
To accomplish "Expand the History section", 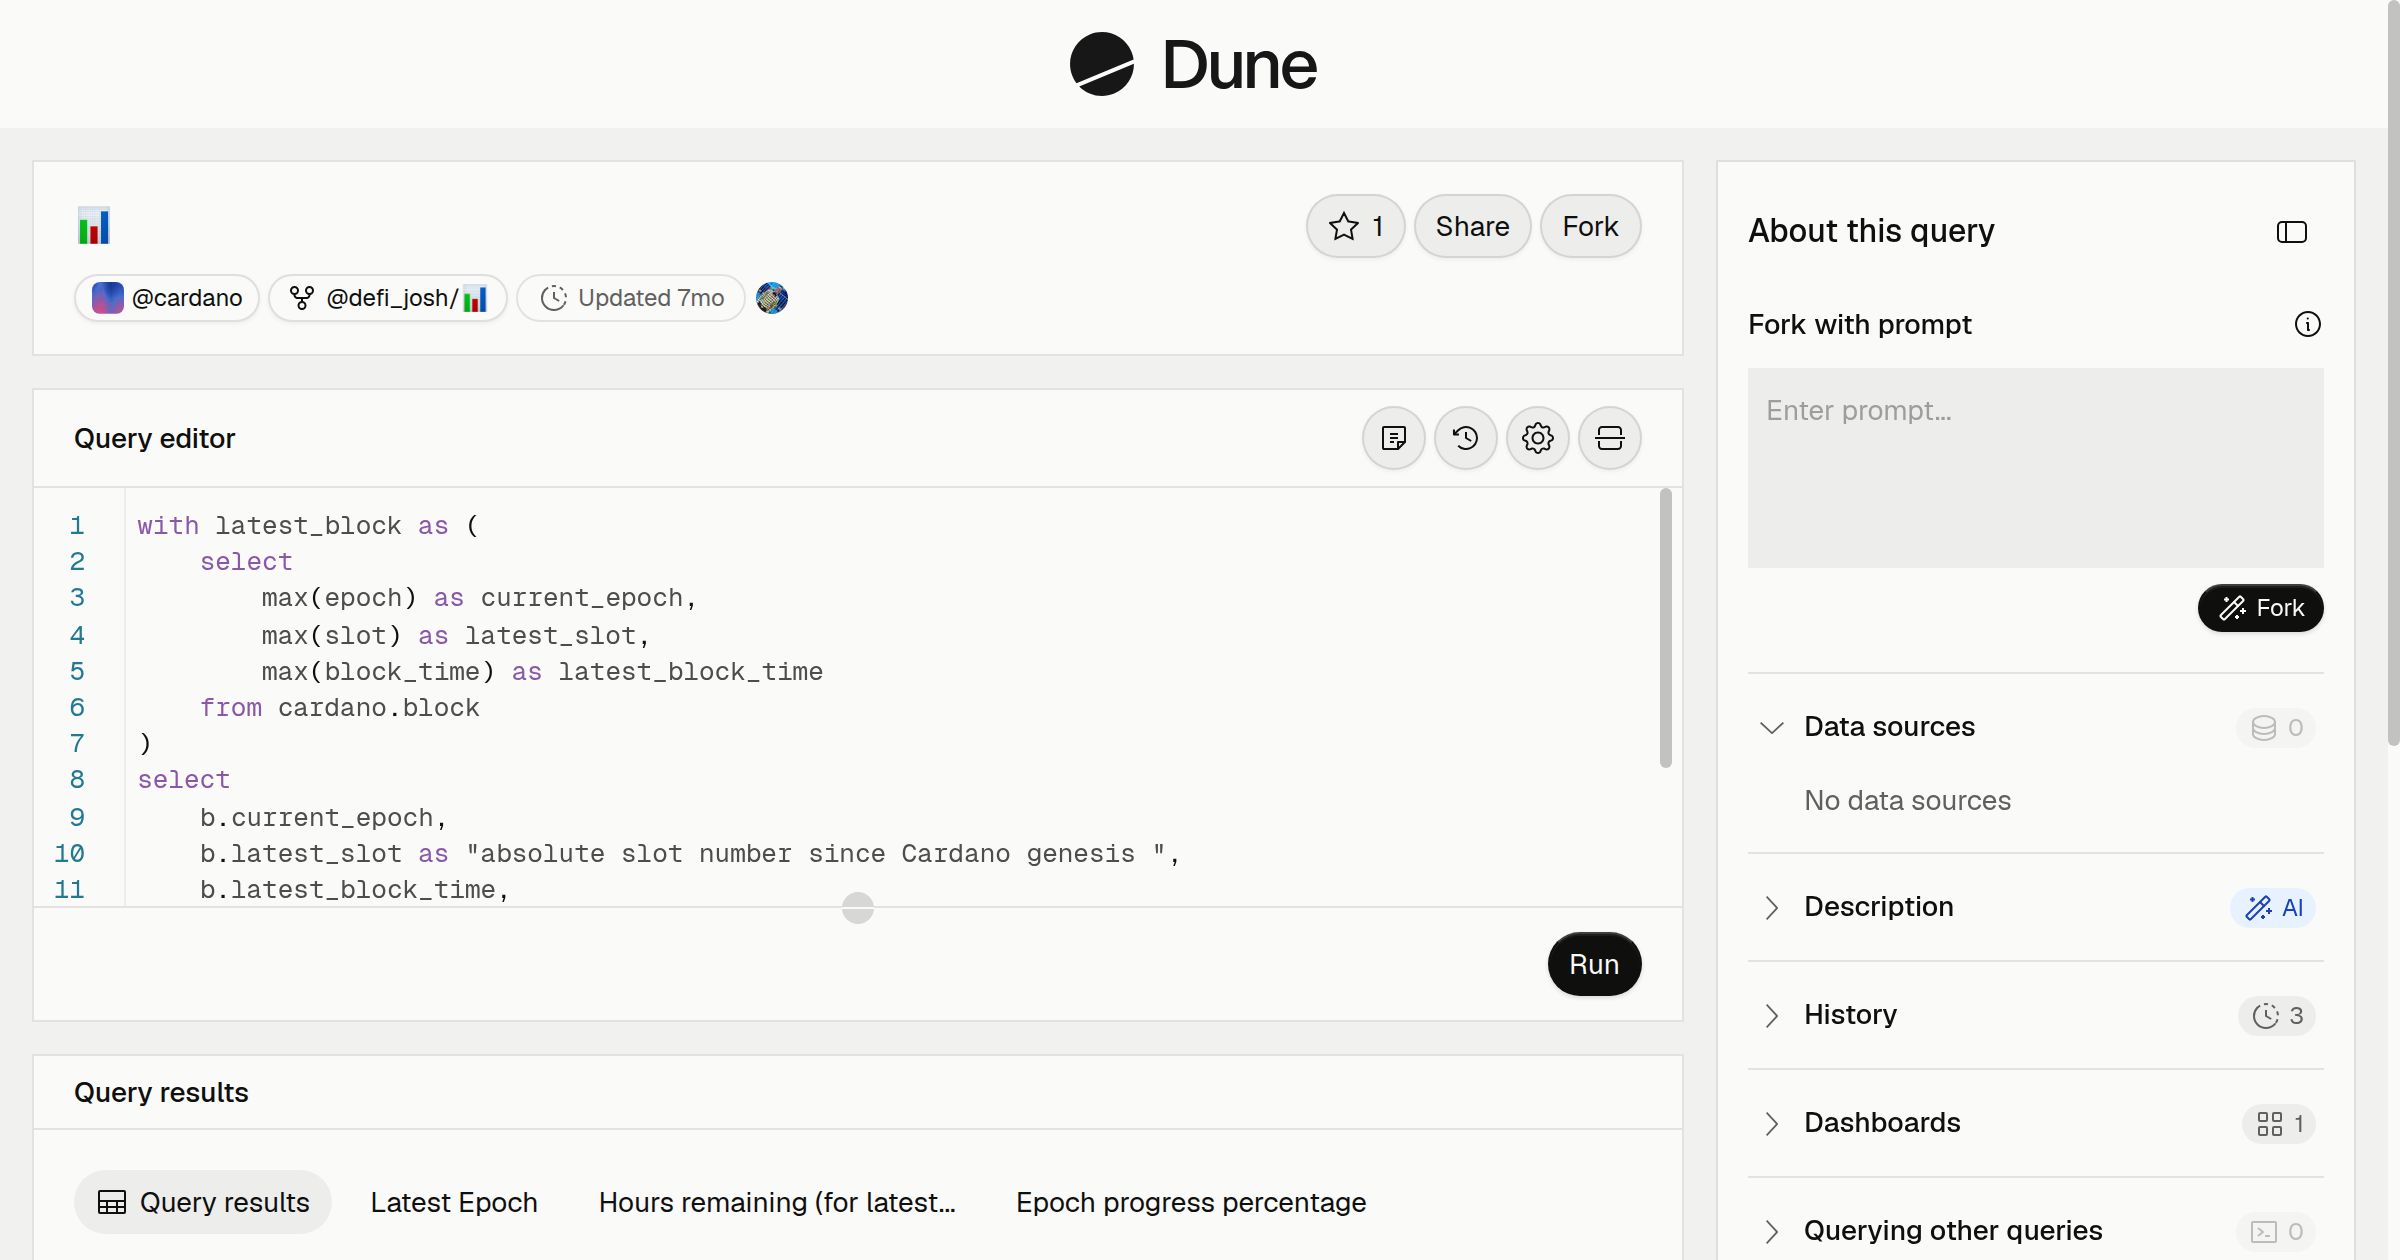I will tap(1771, 1015).
